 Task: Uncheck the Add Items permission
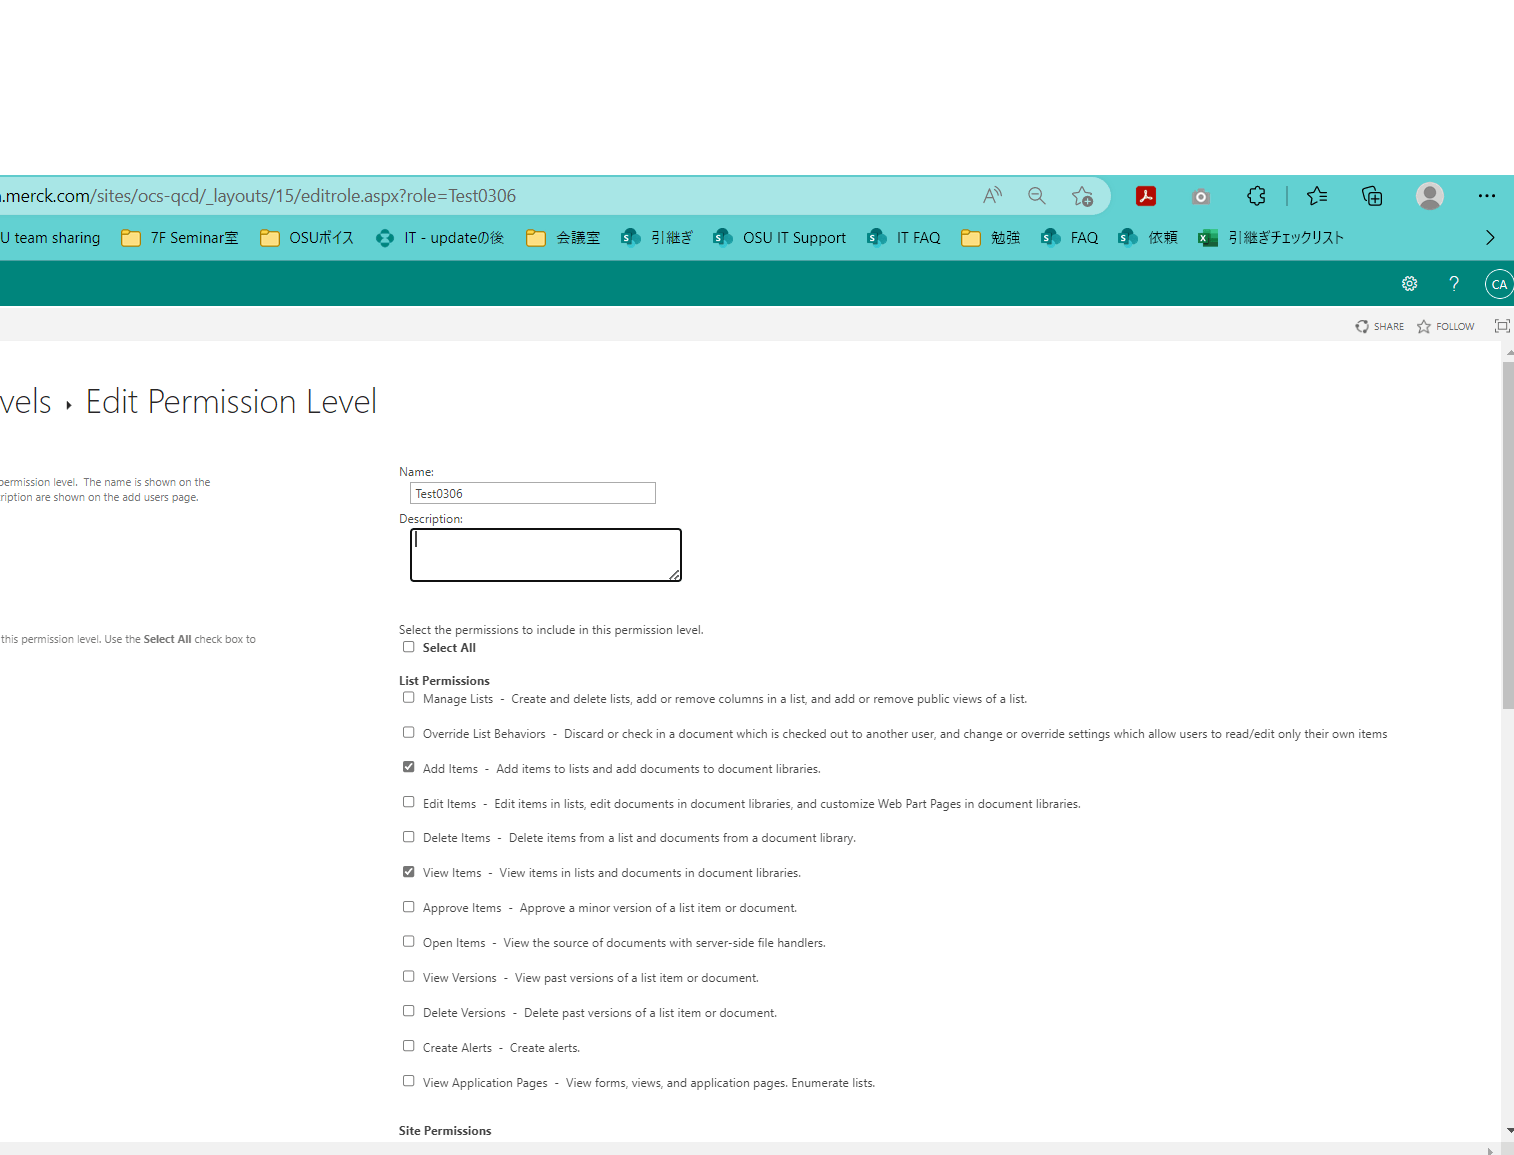click(408, 767)
